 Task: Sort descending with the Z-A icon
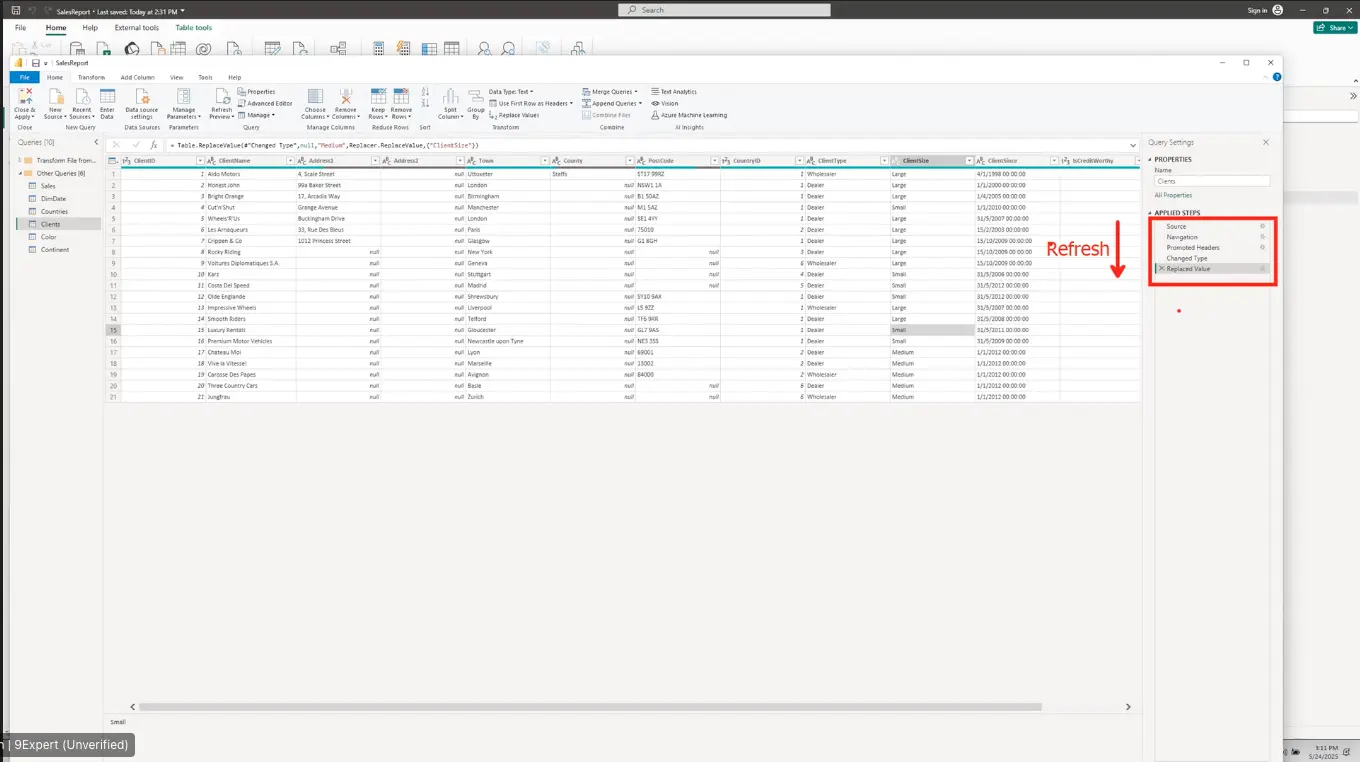click(x=425, y=103)
